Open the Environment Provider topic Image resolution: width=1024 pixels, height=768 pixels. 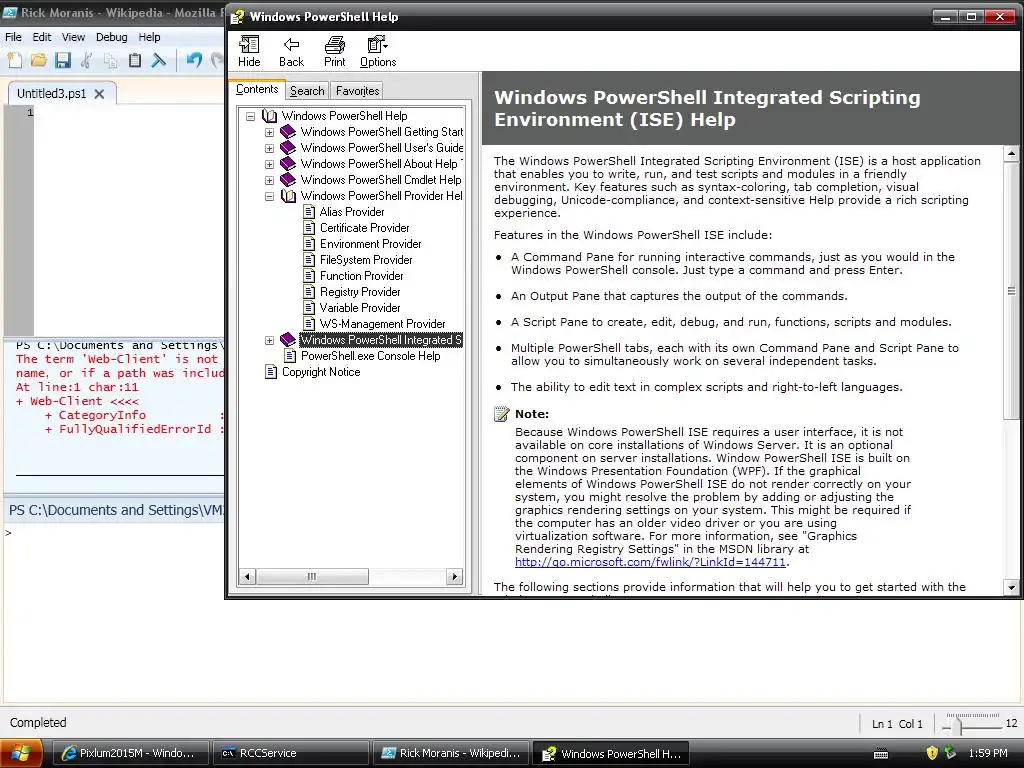pyautogui.click(x=370, y=244)
